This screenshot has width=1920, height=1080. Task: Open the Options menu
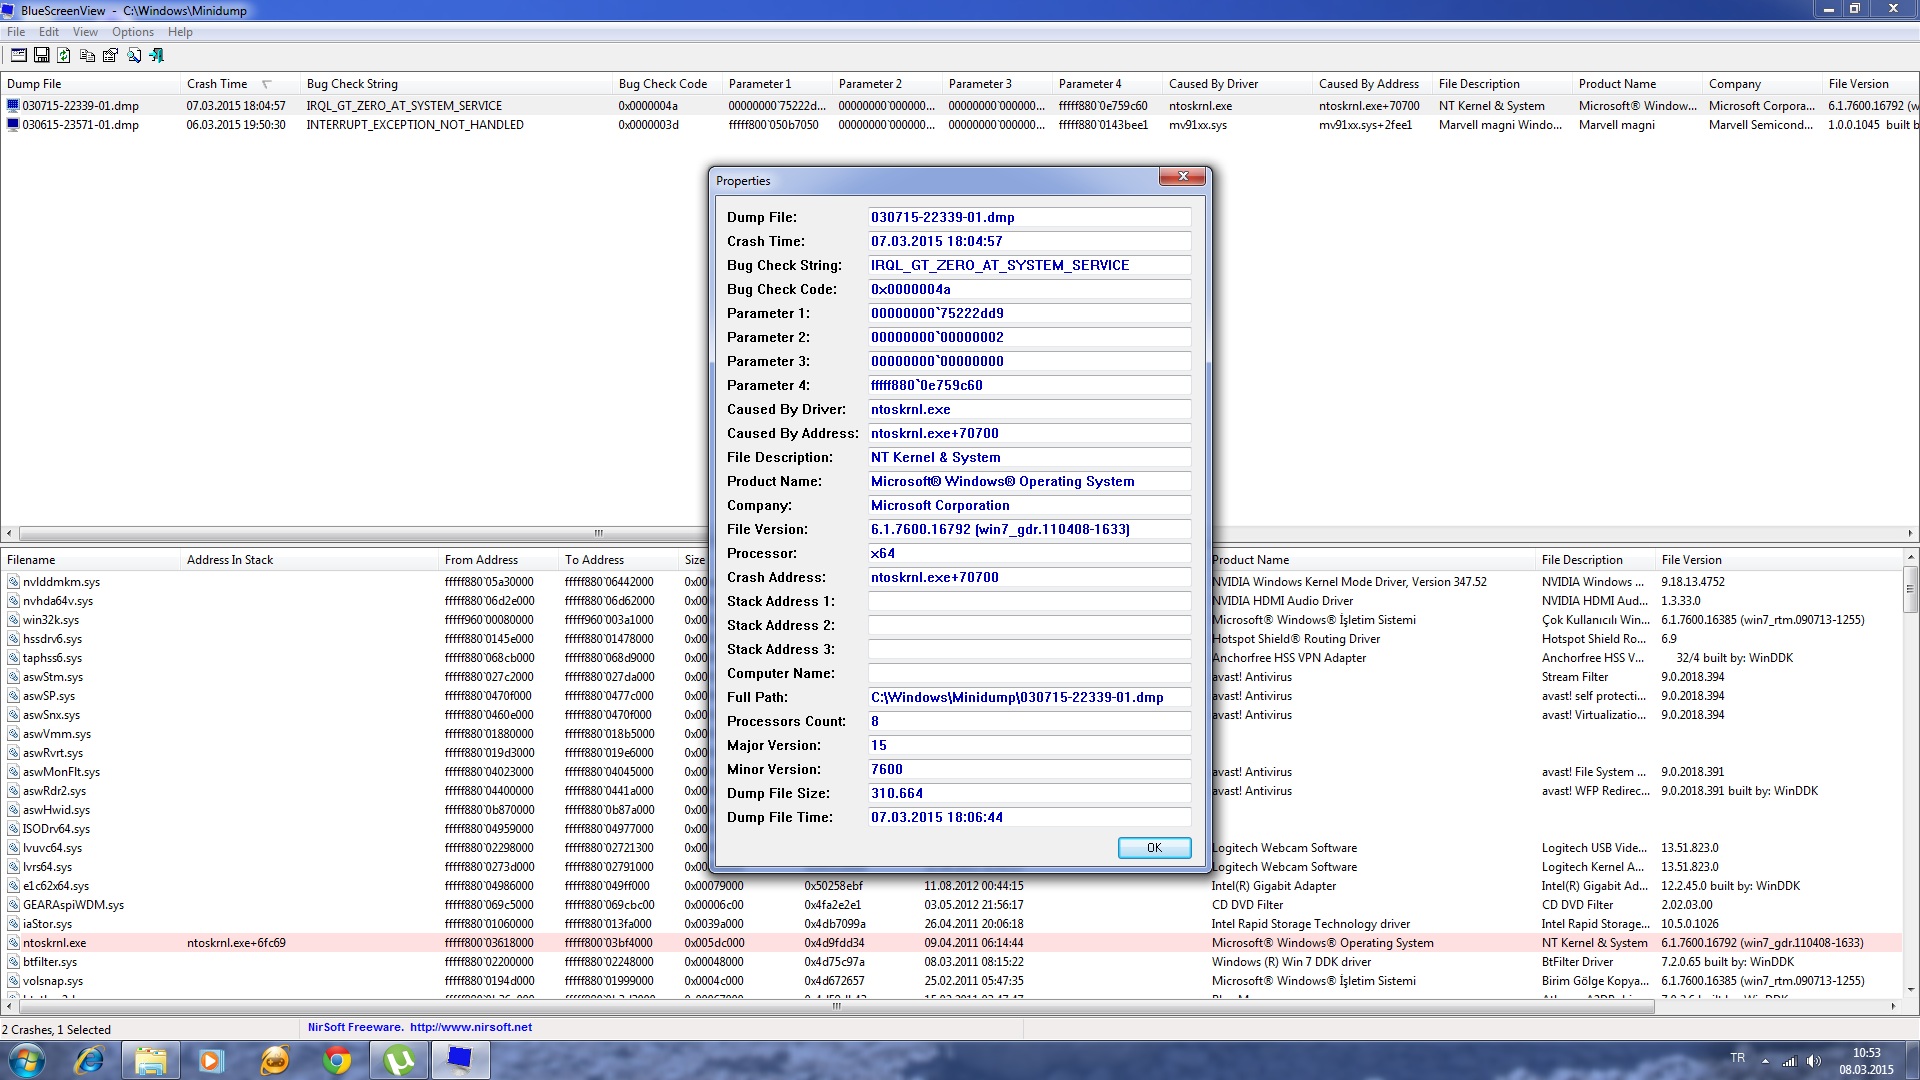coord(132,32)
